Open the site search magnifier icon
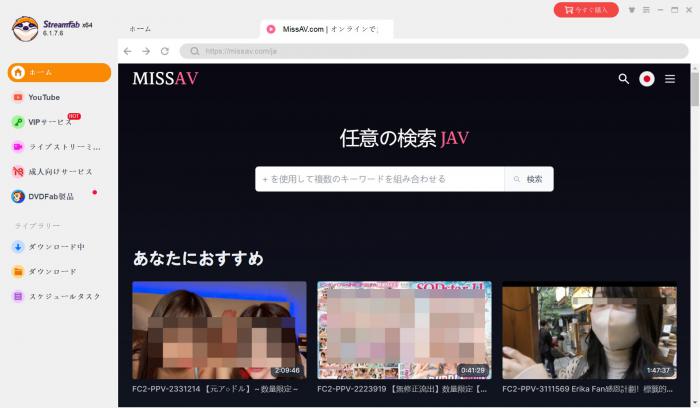700x408 pixels. tap(624, 79)
